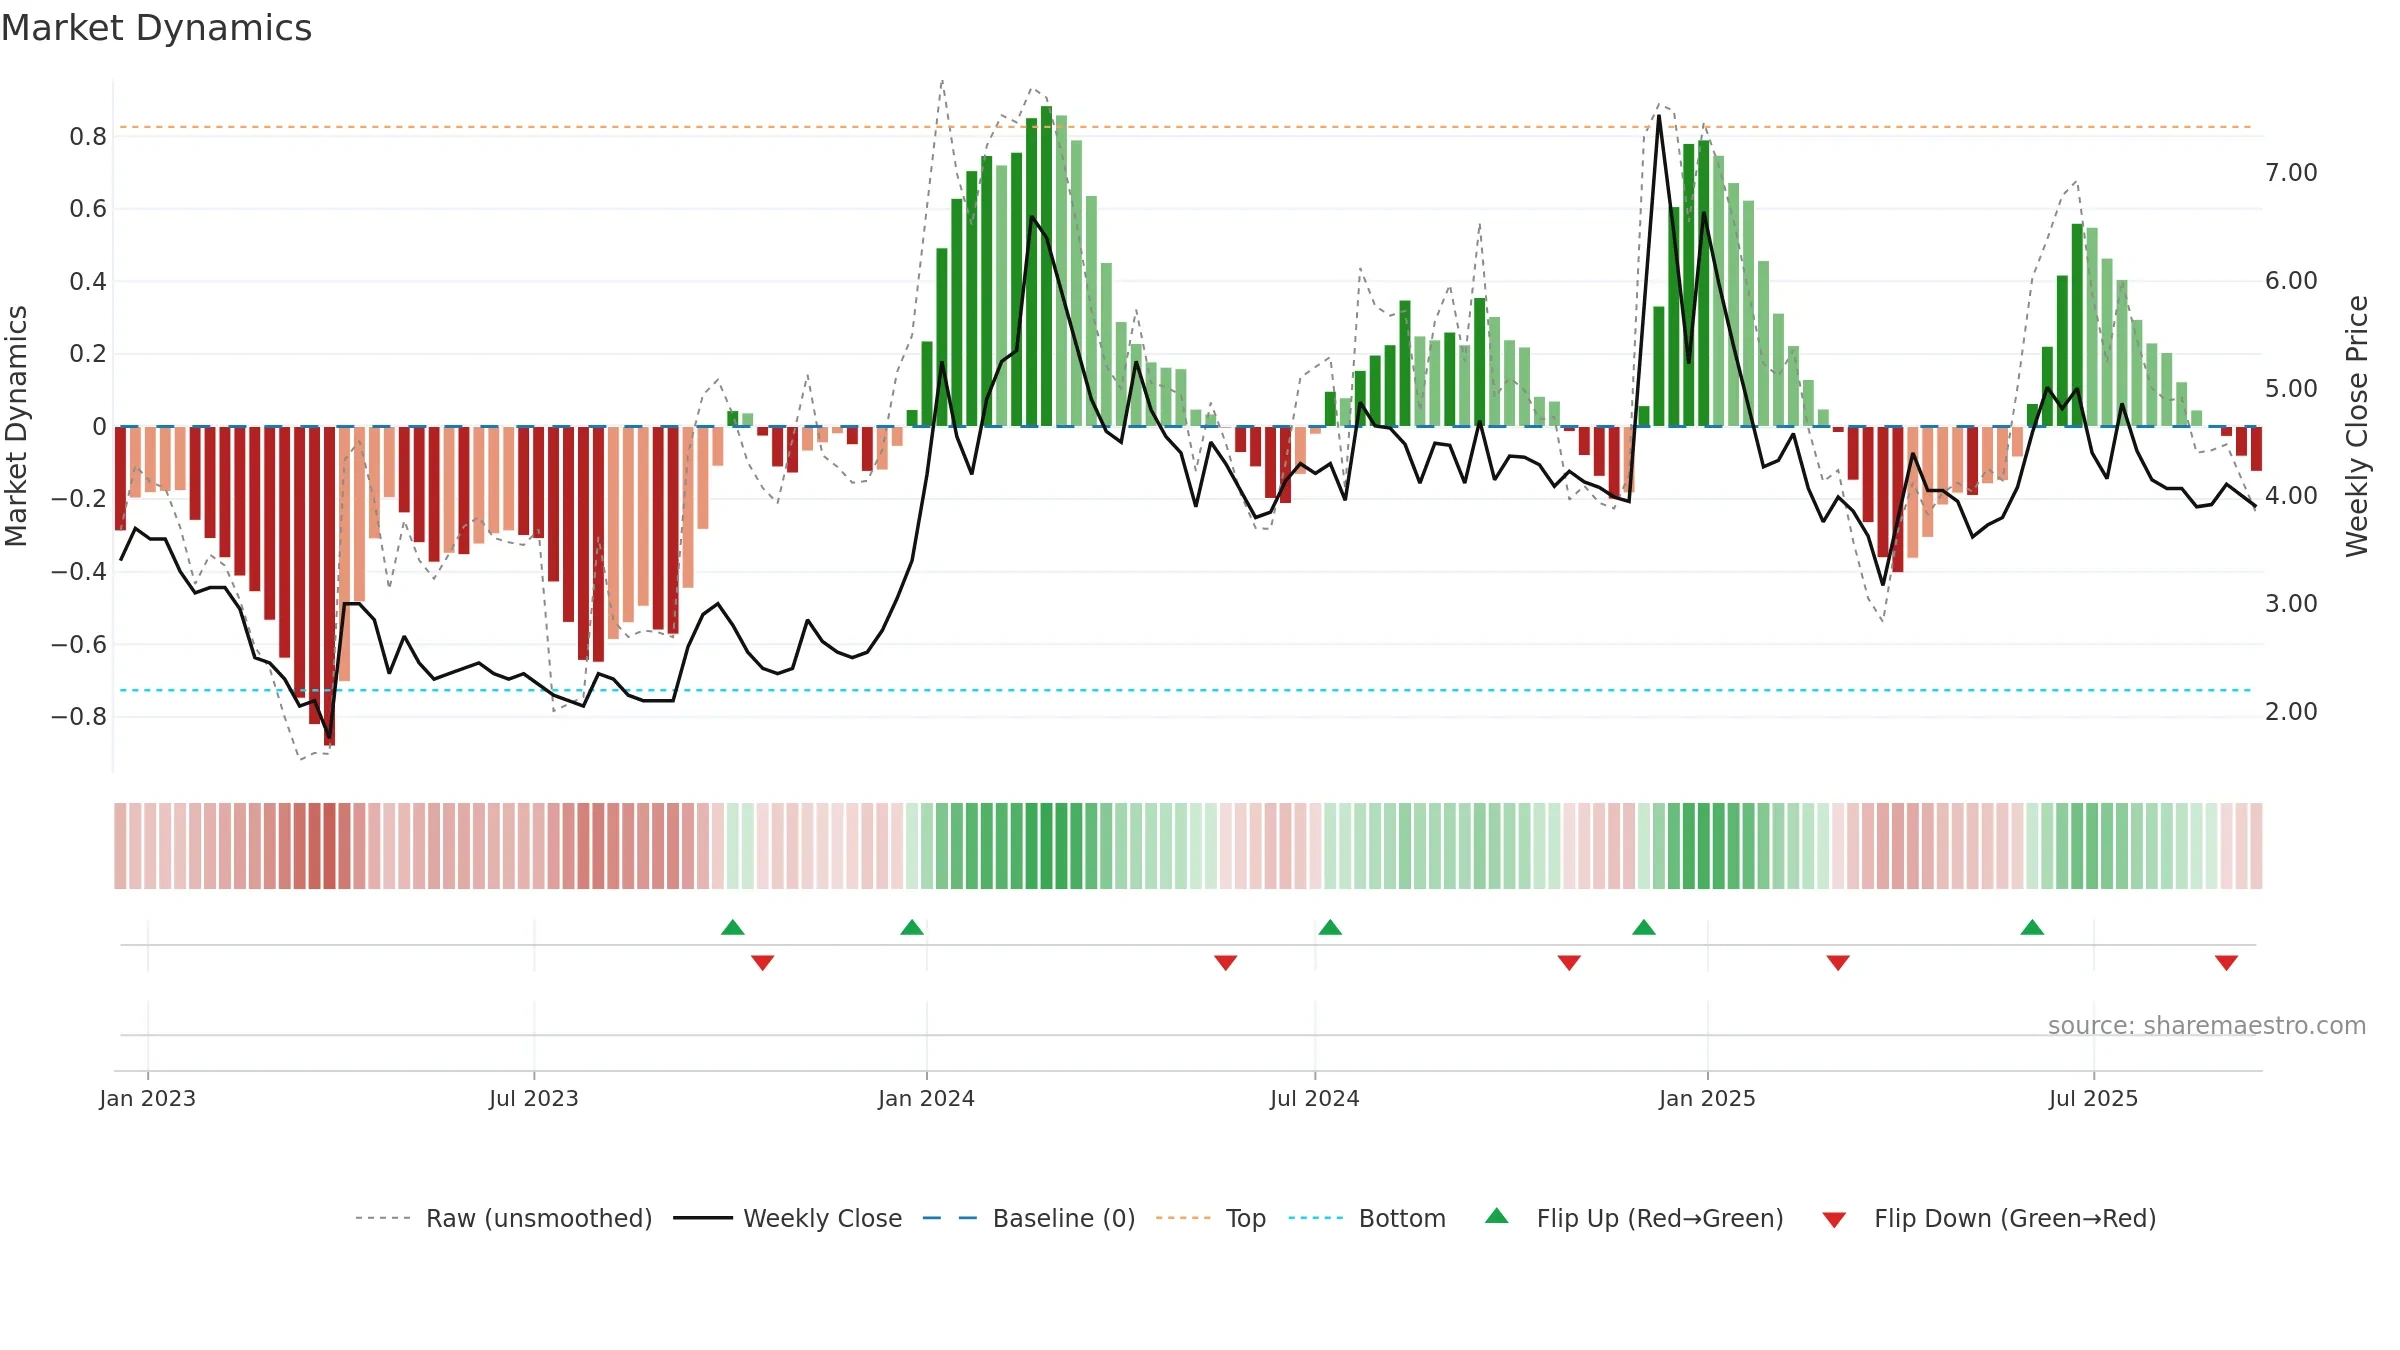Click the Jan 2025 axis label
2400x1350 pixels.
pyautogui.click(x=1708, y=1098)
